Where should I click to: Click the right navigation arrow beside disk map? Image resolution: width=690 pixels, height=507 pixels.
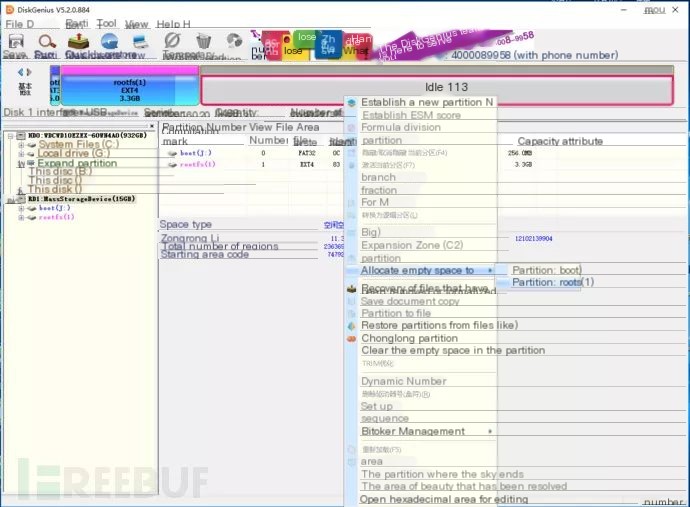(29, 72)
